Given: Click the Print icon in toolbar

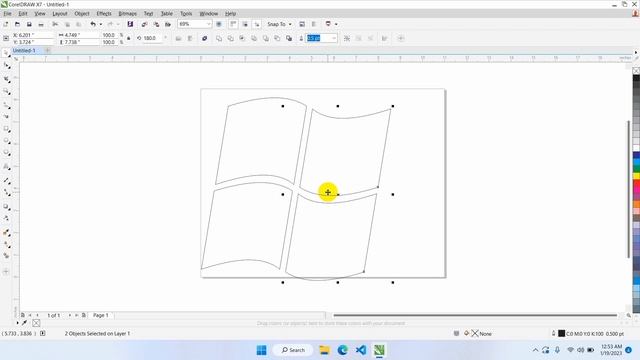Looking at the screenshot, I should point(41,24).
